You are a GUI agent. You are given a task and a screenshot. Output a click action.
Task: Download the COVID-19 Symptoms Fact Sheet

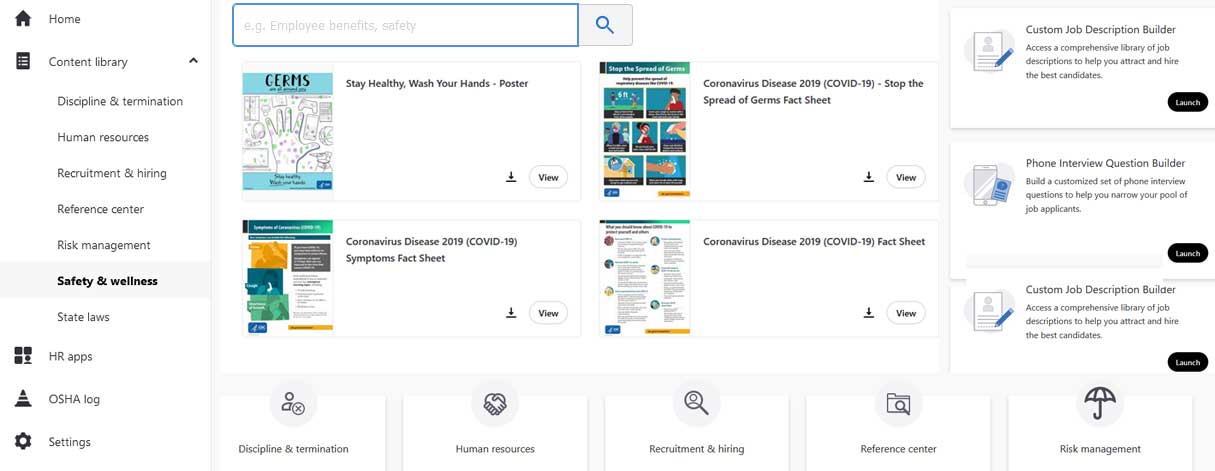pyautogui.click(x=511, y=313)
